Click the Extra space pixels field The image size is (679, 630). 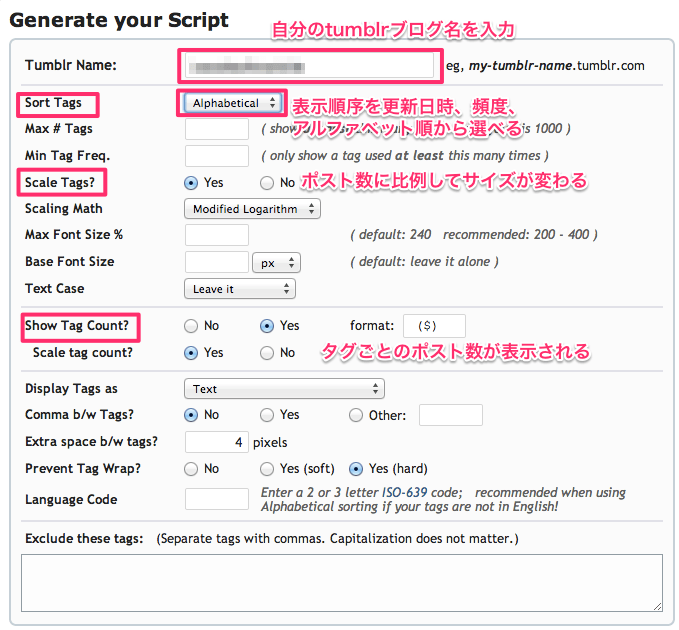tap(217, 442)
